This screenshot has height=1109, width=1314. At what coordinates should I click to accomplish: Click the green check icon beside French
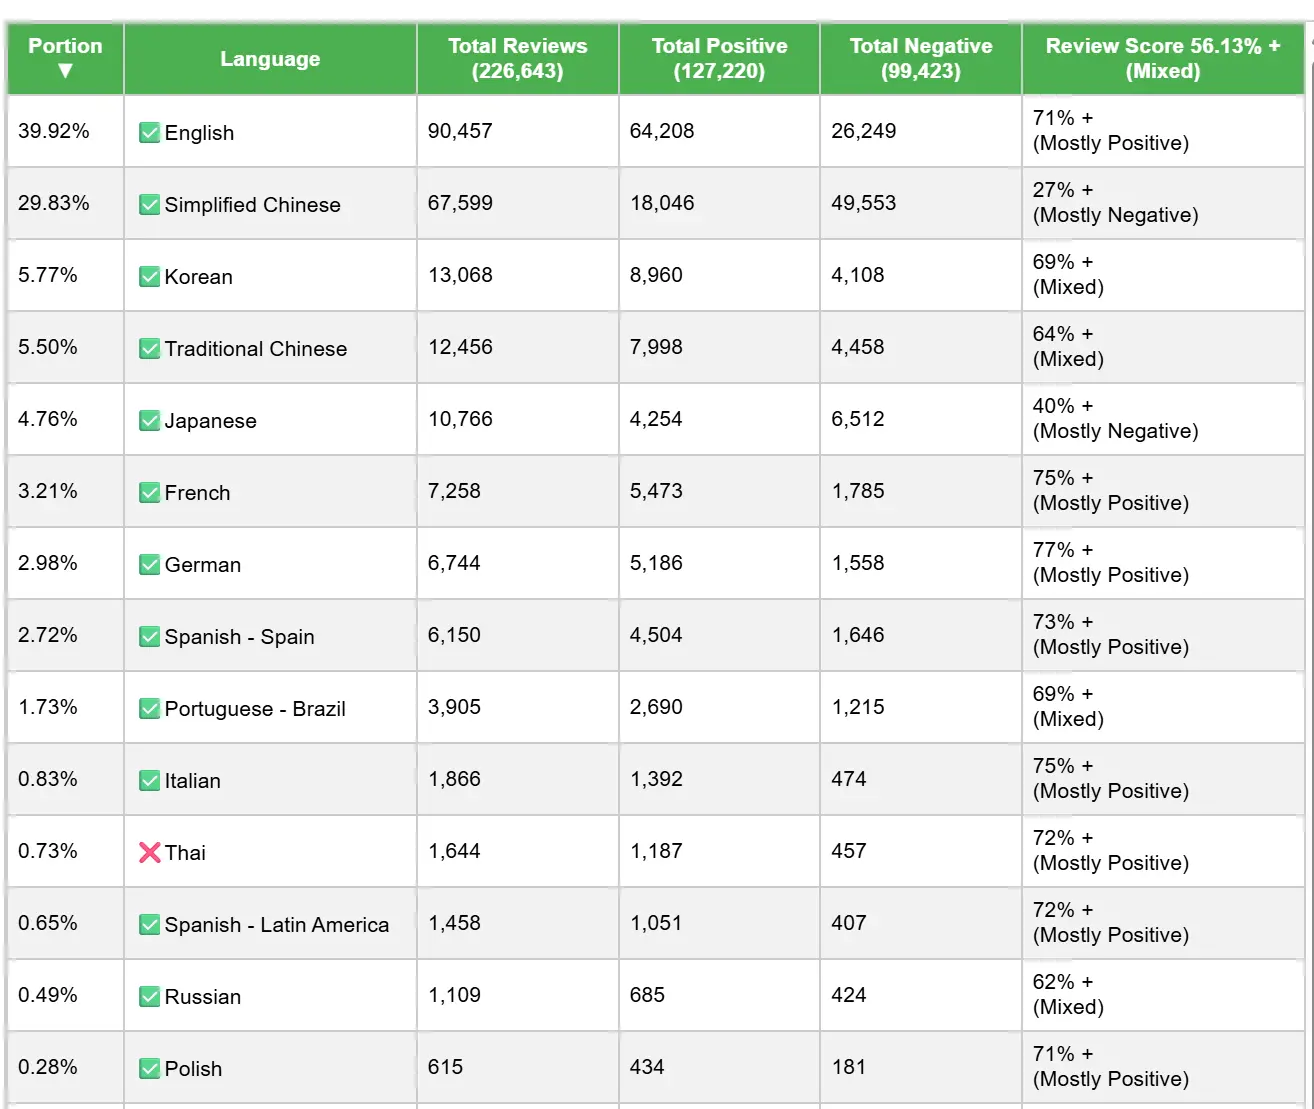(149, 492)
